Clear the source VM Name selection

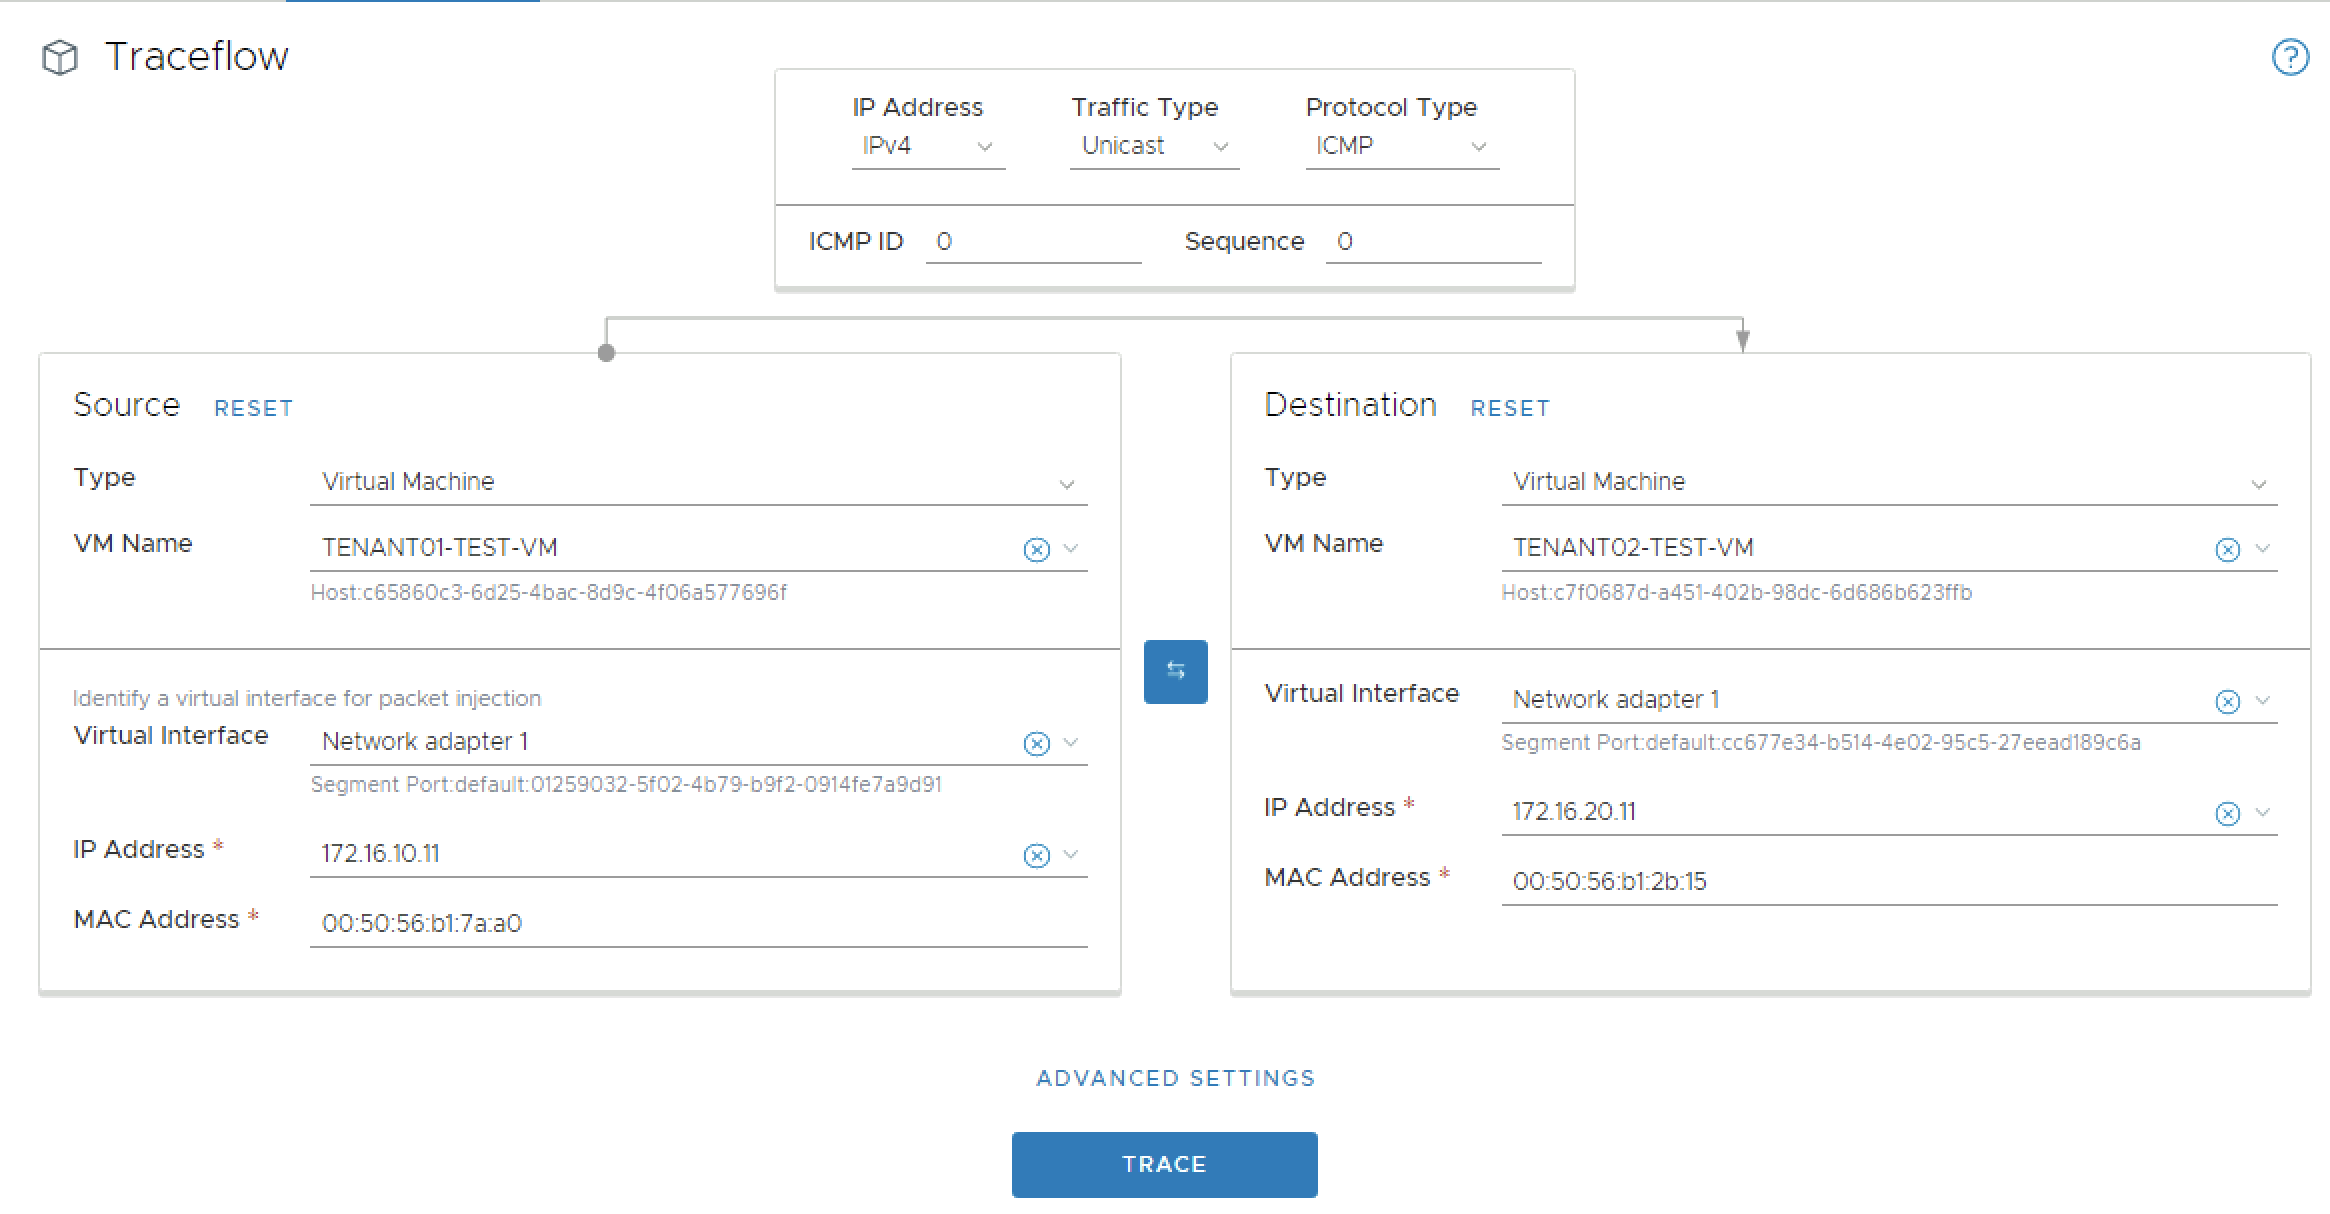1036,549
